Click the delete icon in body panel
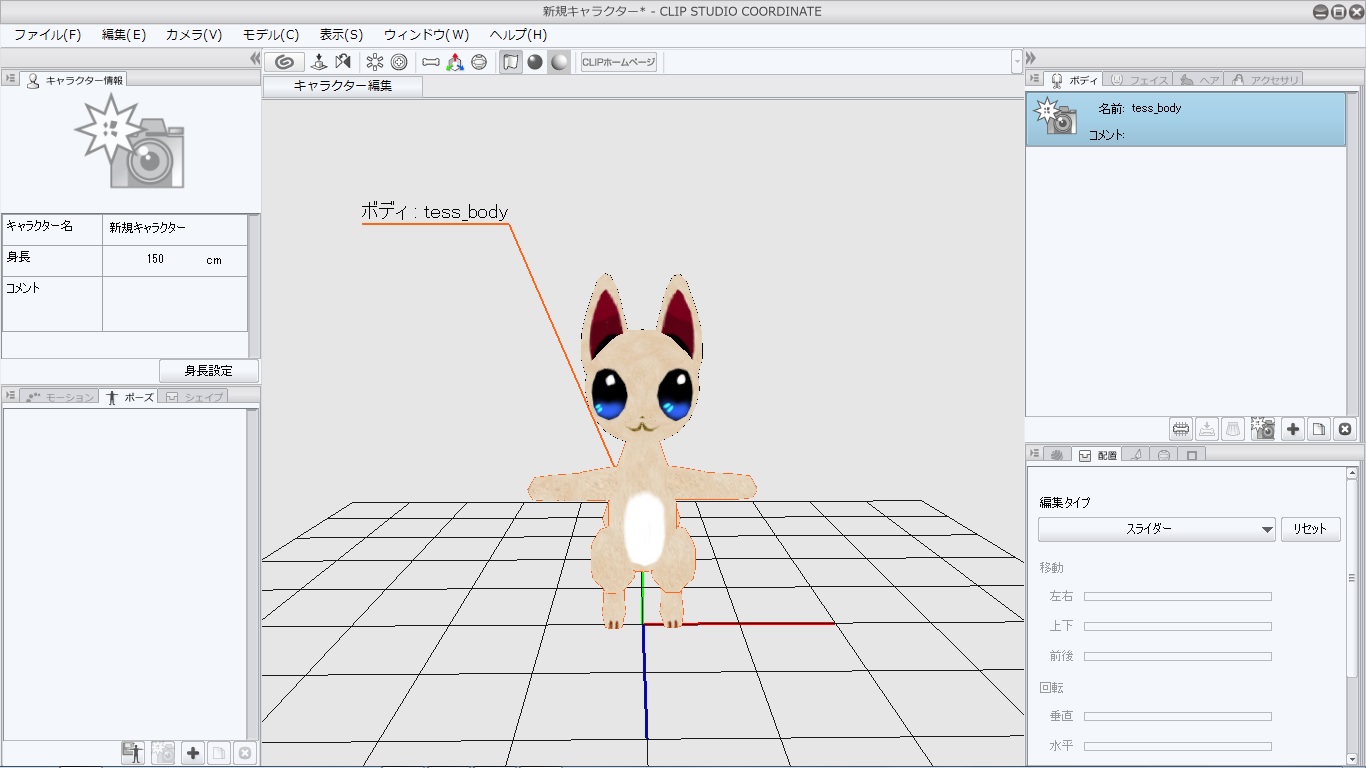The width and height of the screenshot is (1366, 768). coord(1345,429)
